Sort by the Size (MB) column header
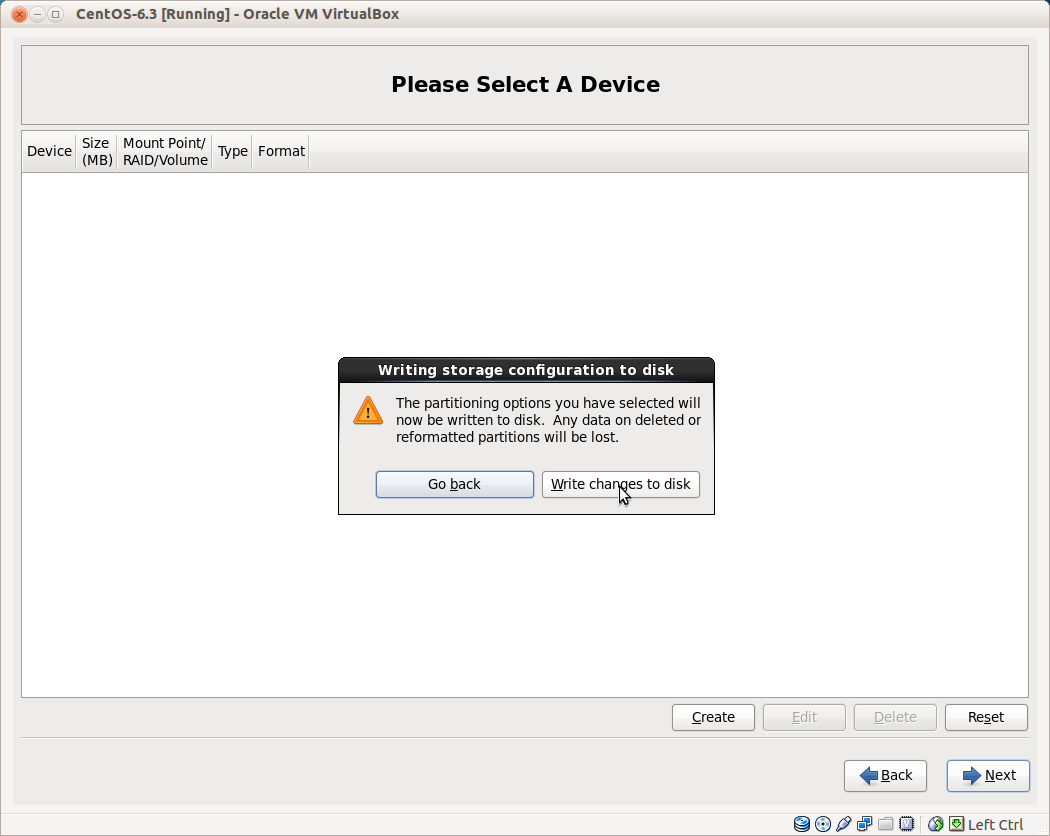This screenshot has height=836, width=1050. click(96, 151)
